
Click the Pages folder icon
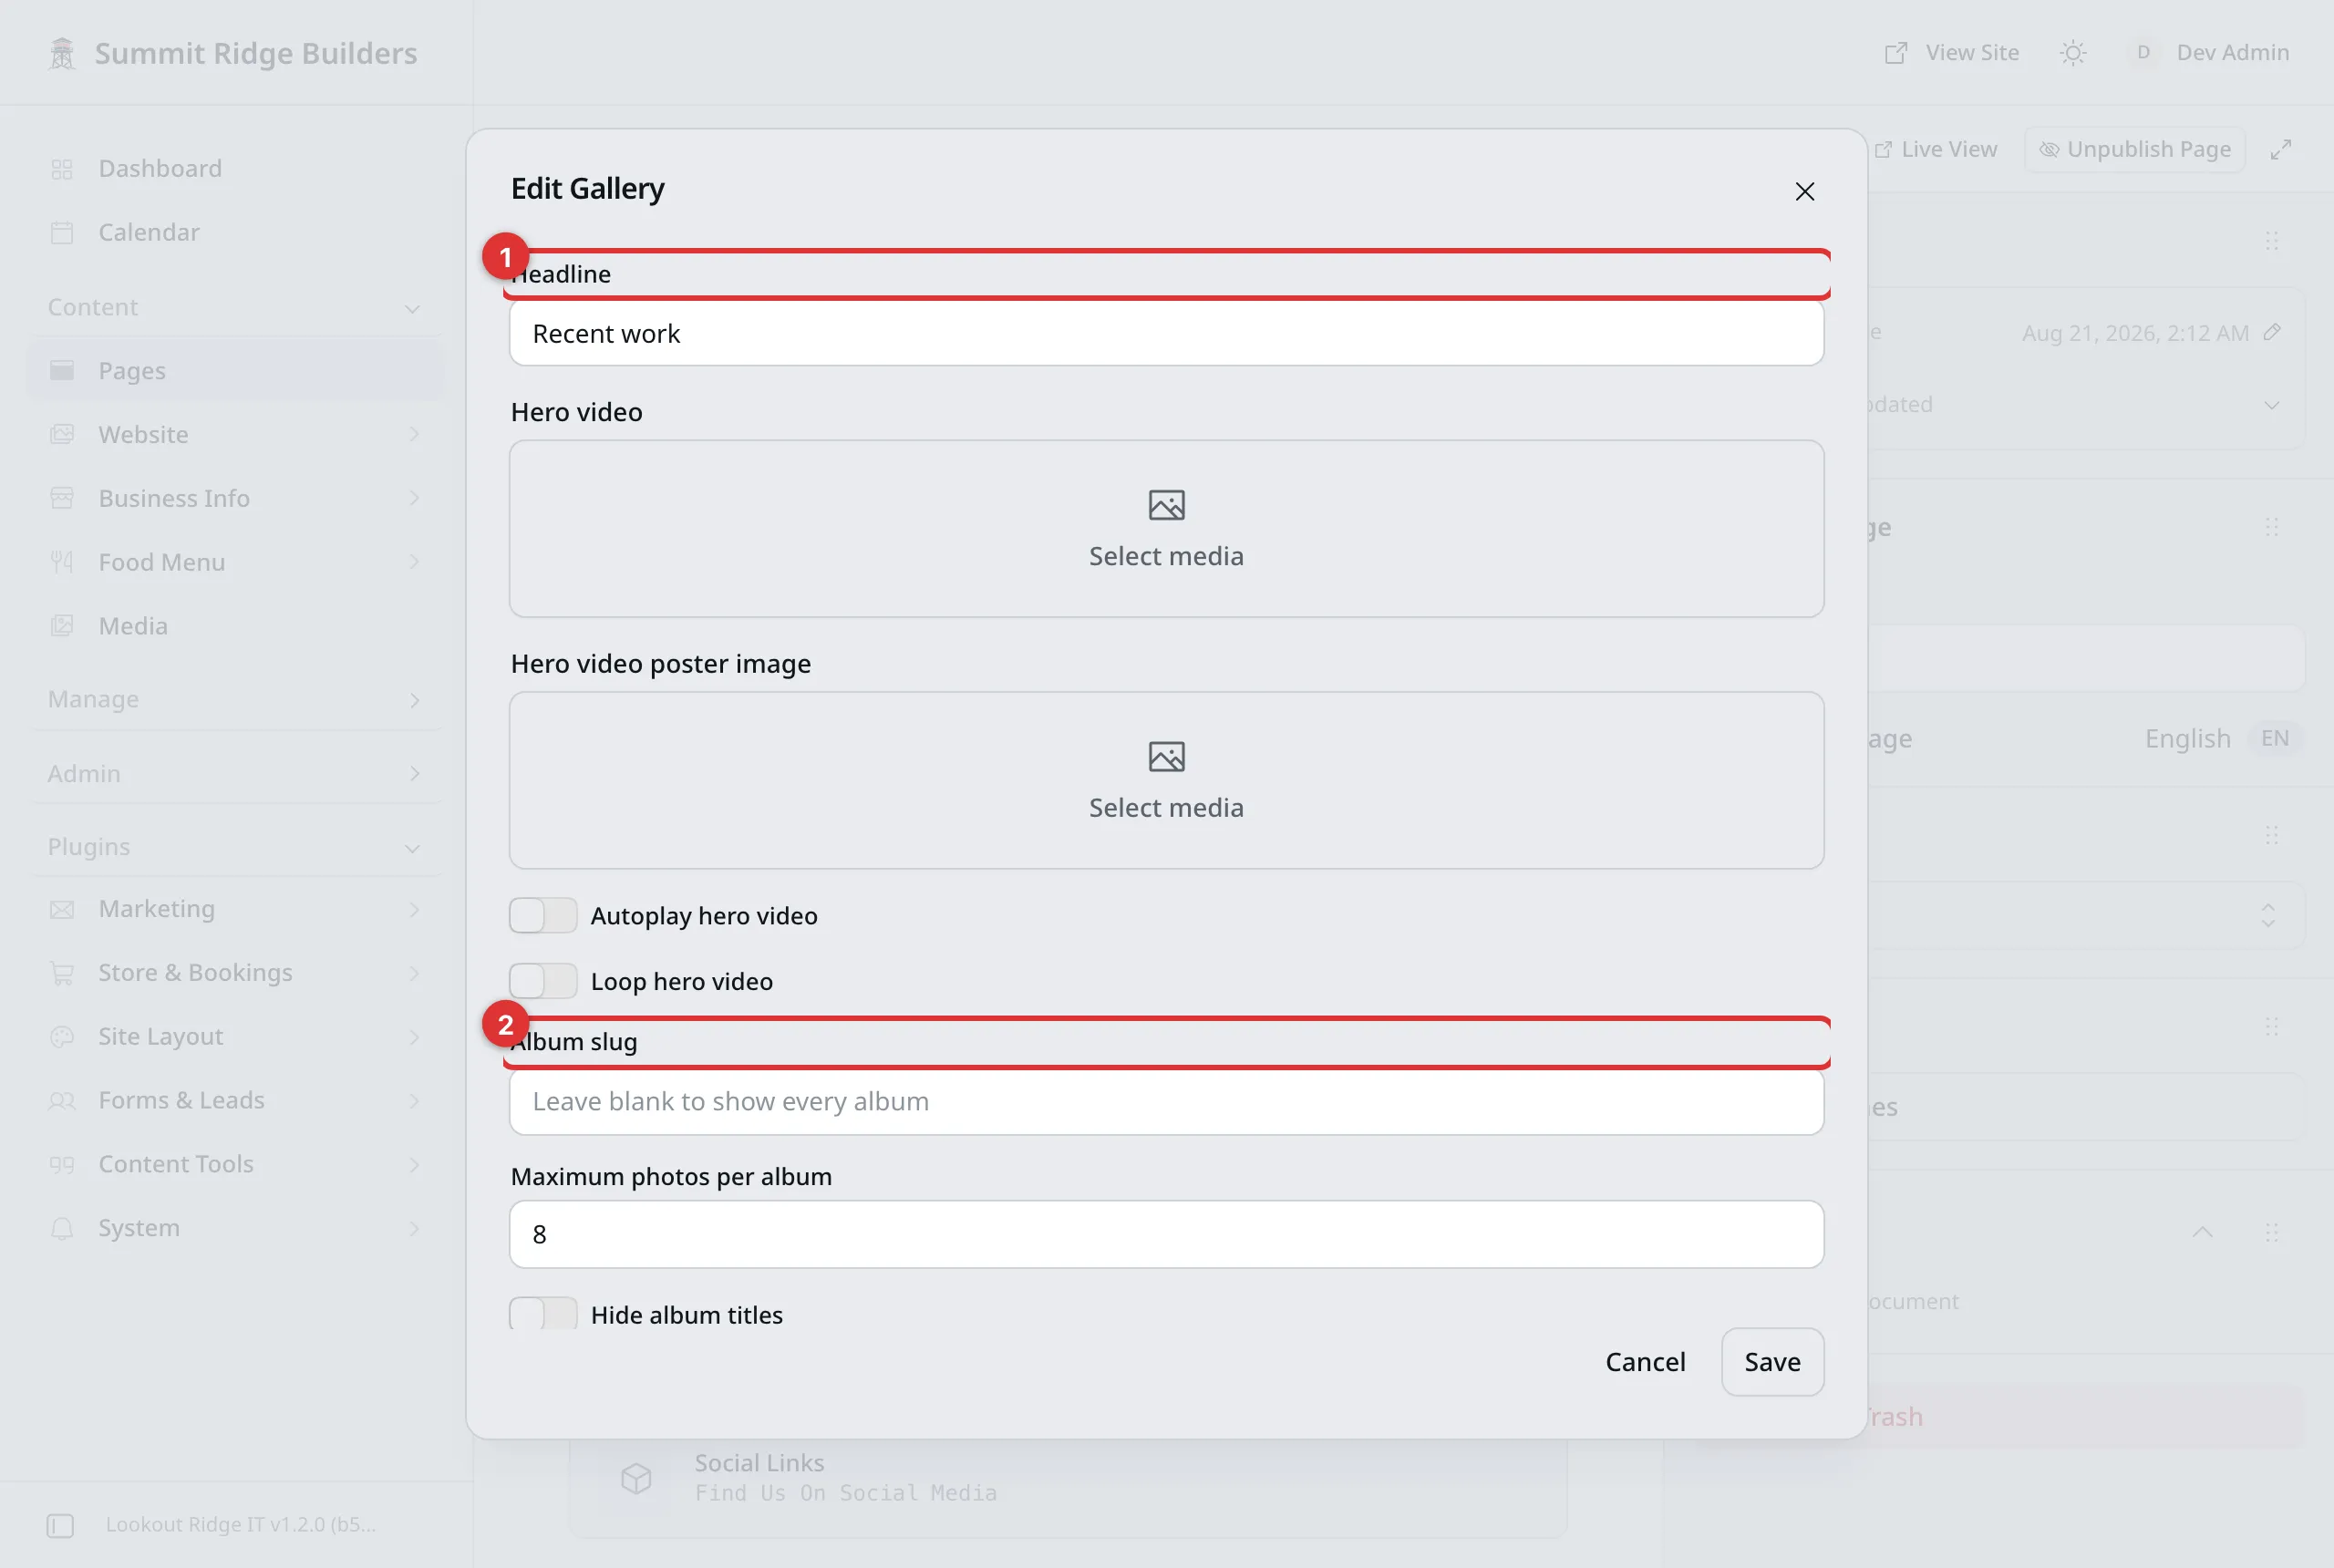(62, 371)
